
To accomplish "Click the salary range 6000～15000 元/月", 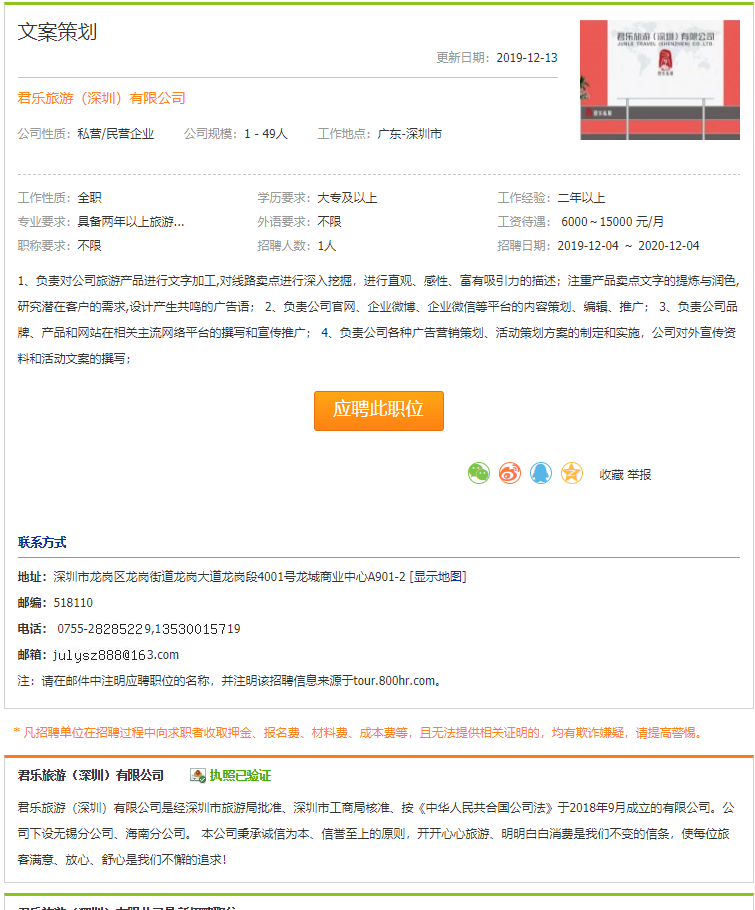I will tap(612, 221).
